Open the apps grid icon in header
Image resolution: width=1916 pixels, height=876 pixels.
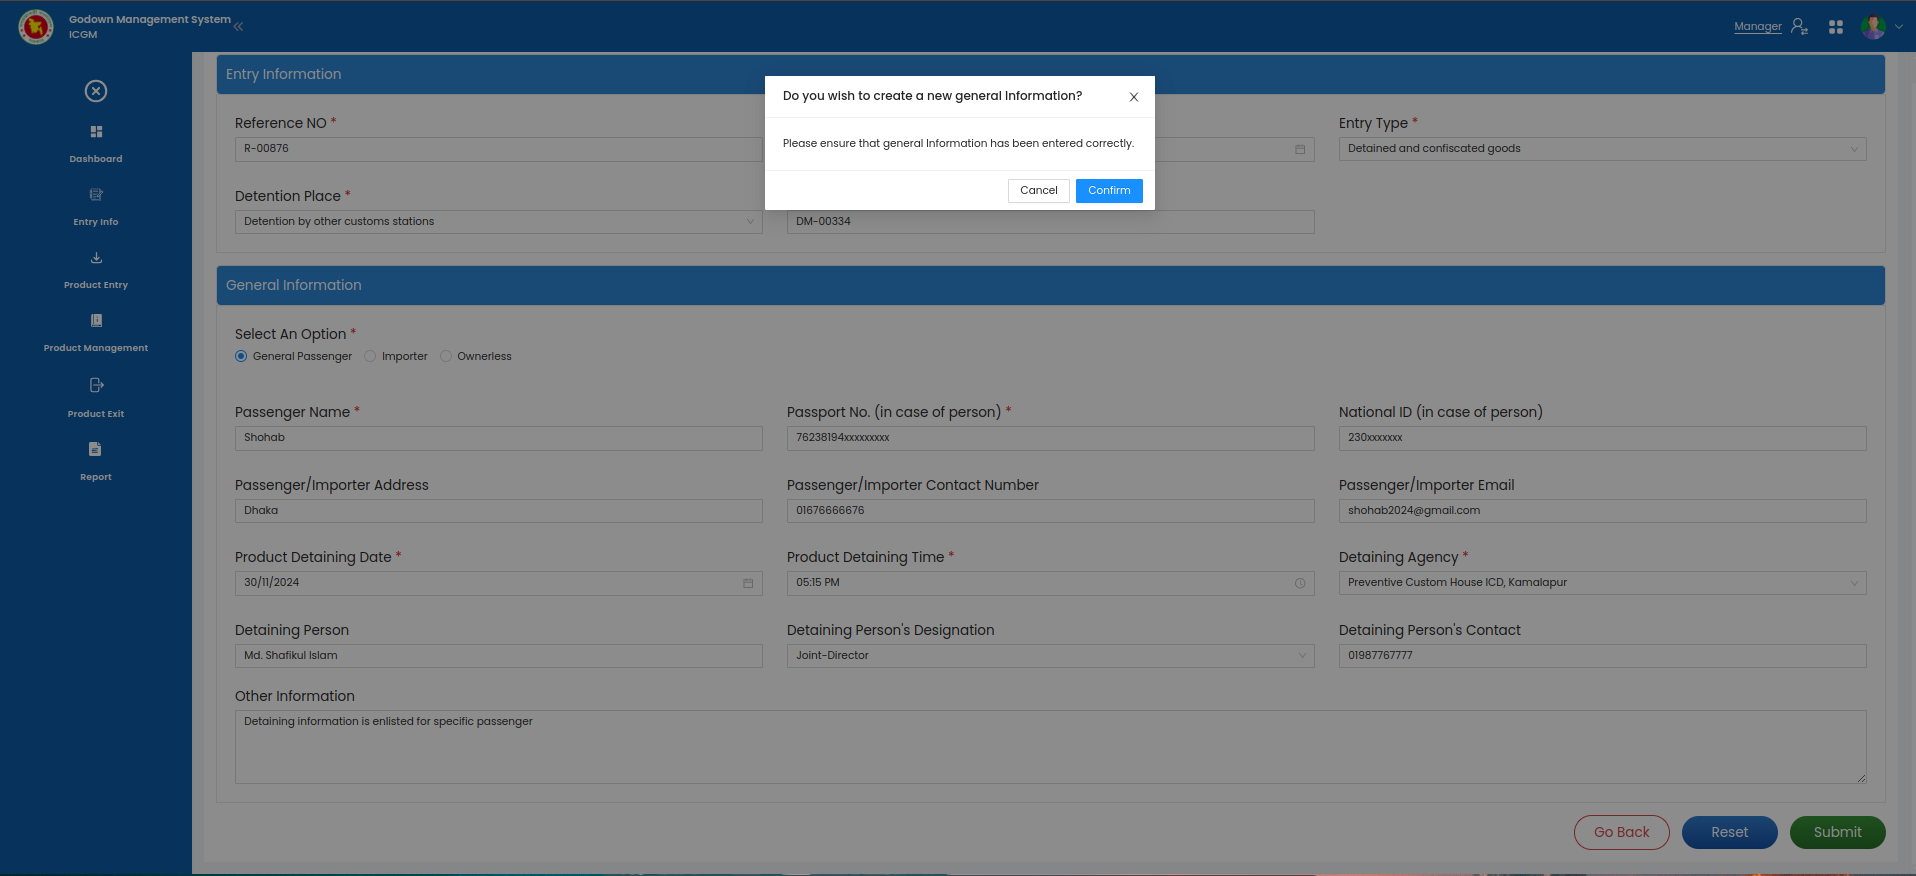(1835, 27)
